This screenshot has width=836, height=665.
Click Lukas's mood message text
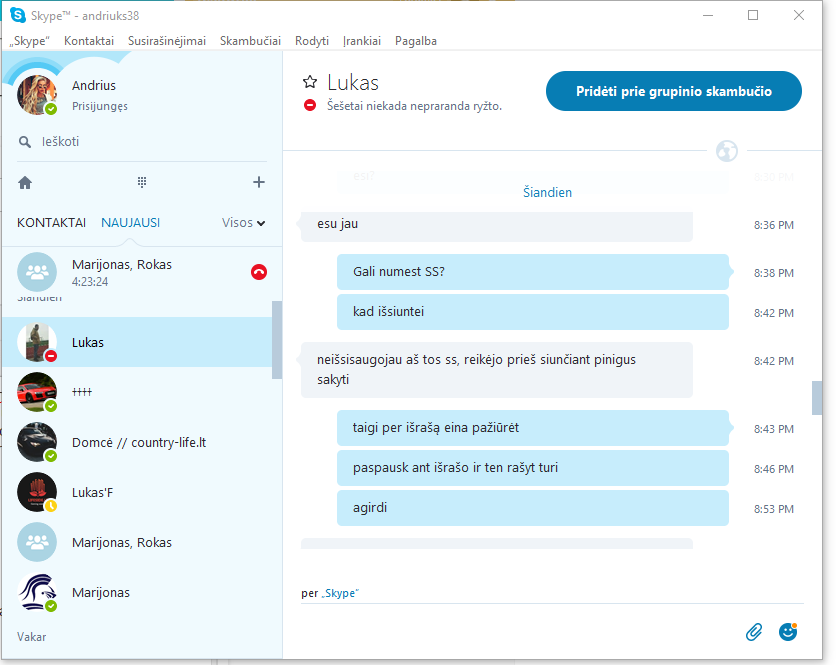pos(414,106)
